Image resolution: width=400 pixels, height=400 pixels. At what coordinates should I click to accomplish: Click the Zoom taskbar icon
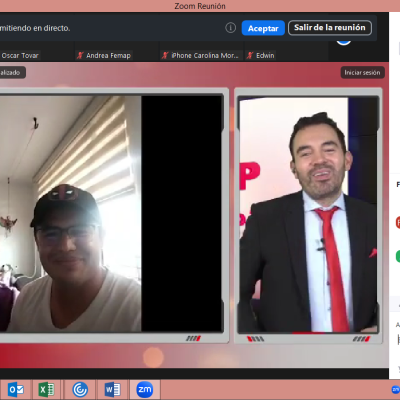click(x=145, y=389)
